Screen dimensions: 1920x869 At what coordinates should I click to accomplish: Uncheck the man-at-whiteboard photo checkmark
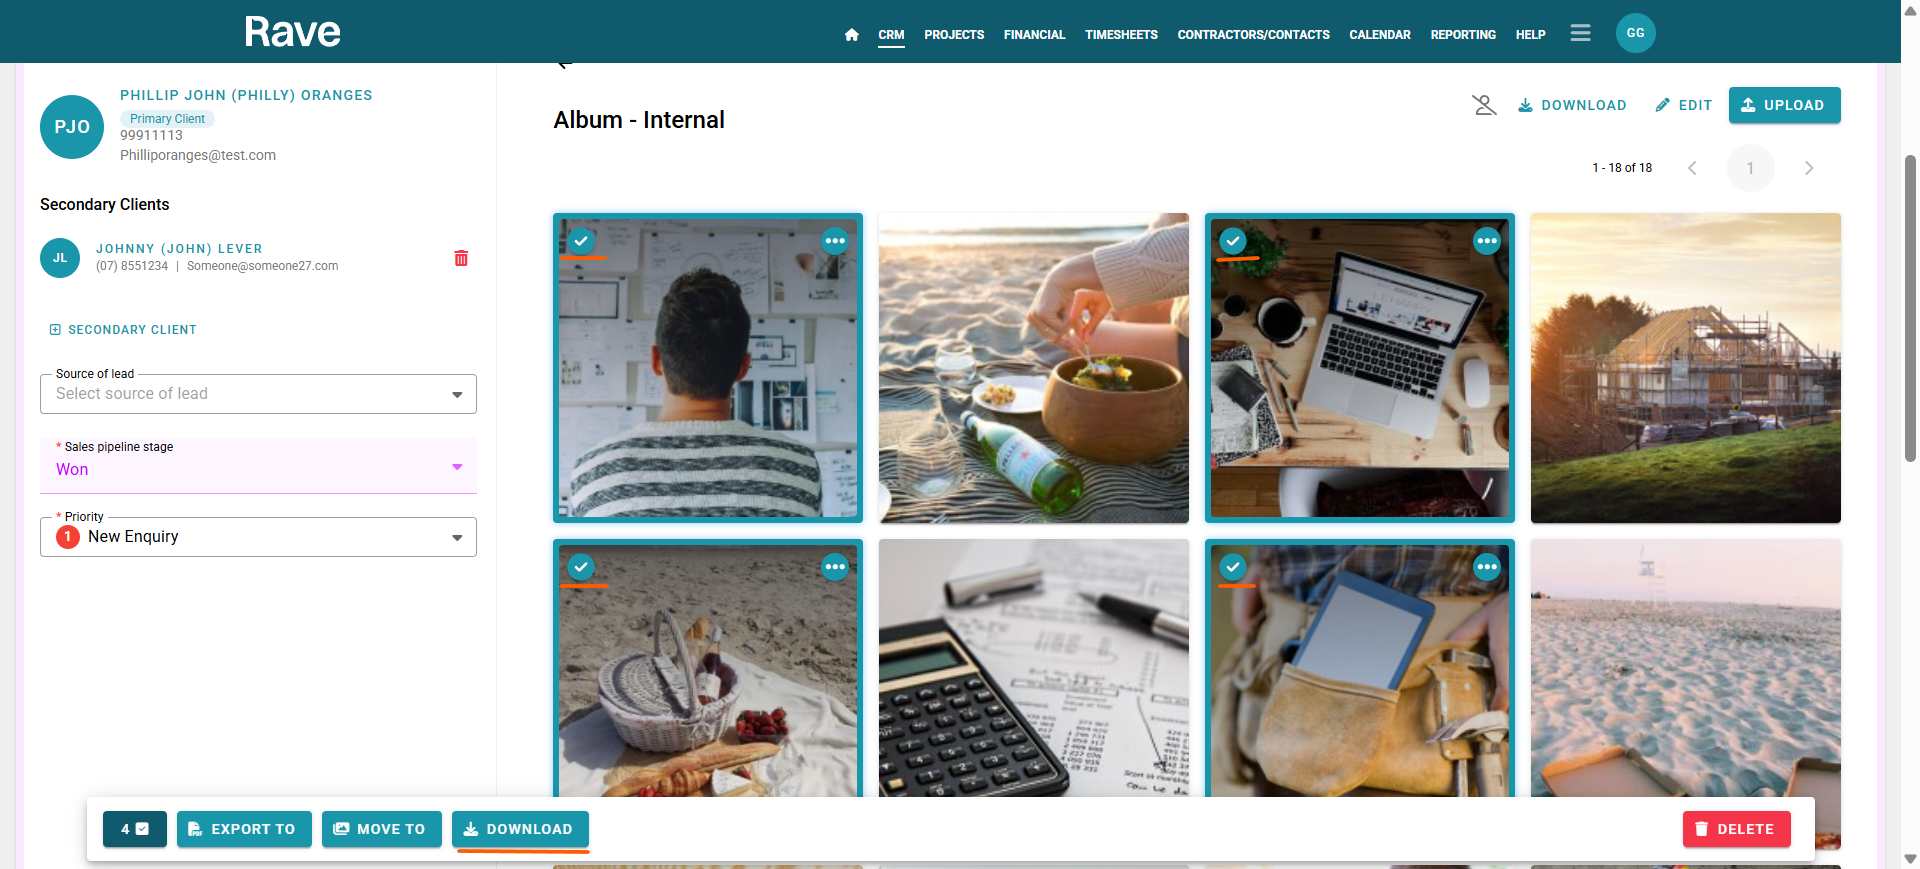pyautogui.click(x=581, y=241)
